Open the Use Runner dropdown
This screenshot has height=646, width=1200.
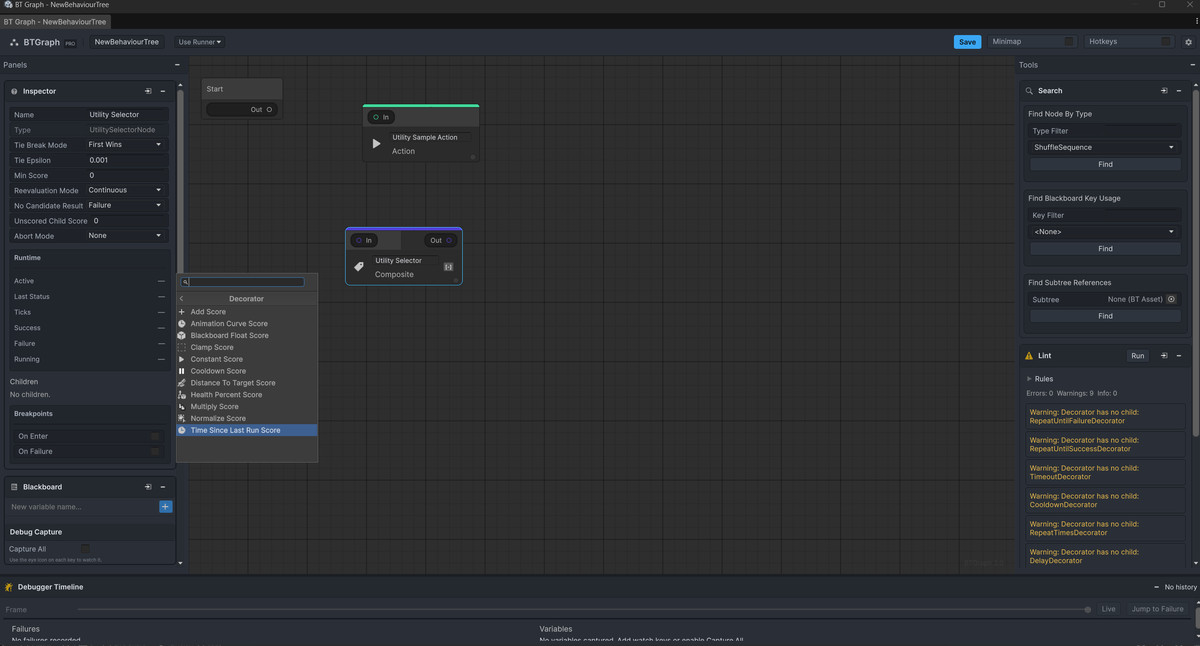click(200, 42)
